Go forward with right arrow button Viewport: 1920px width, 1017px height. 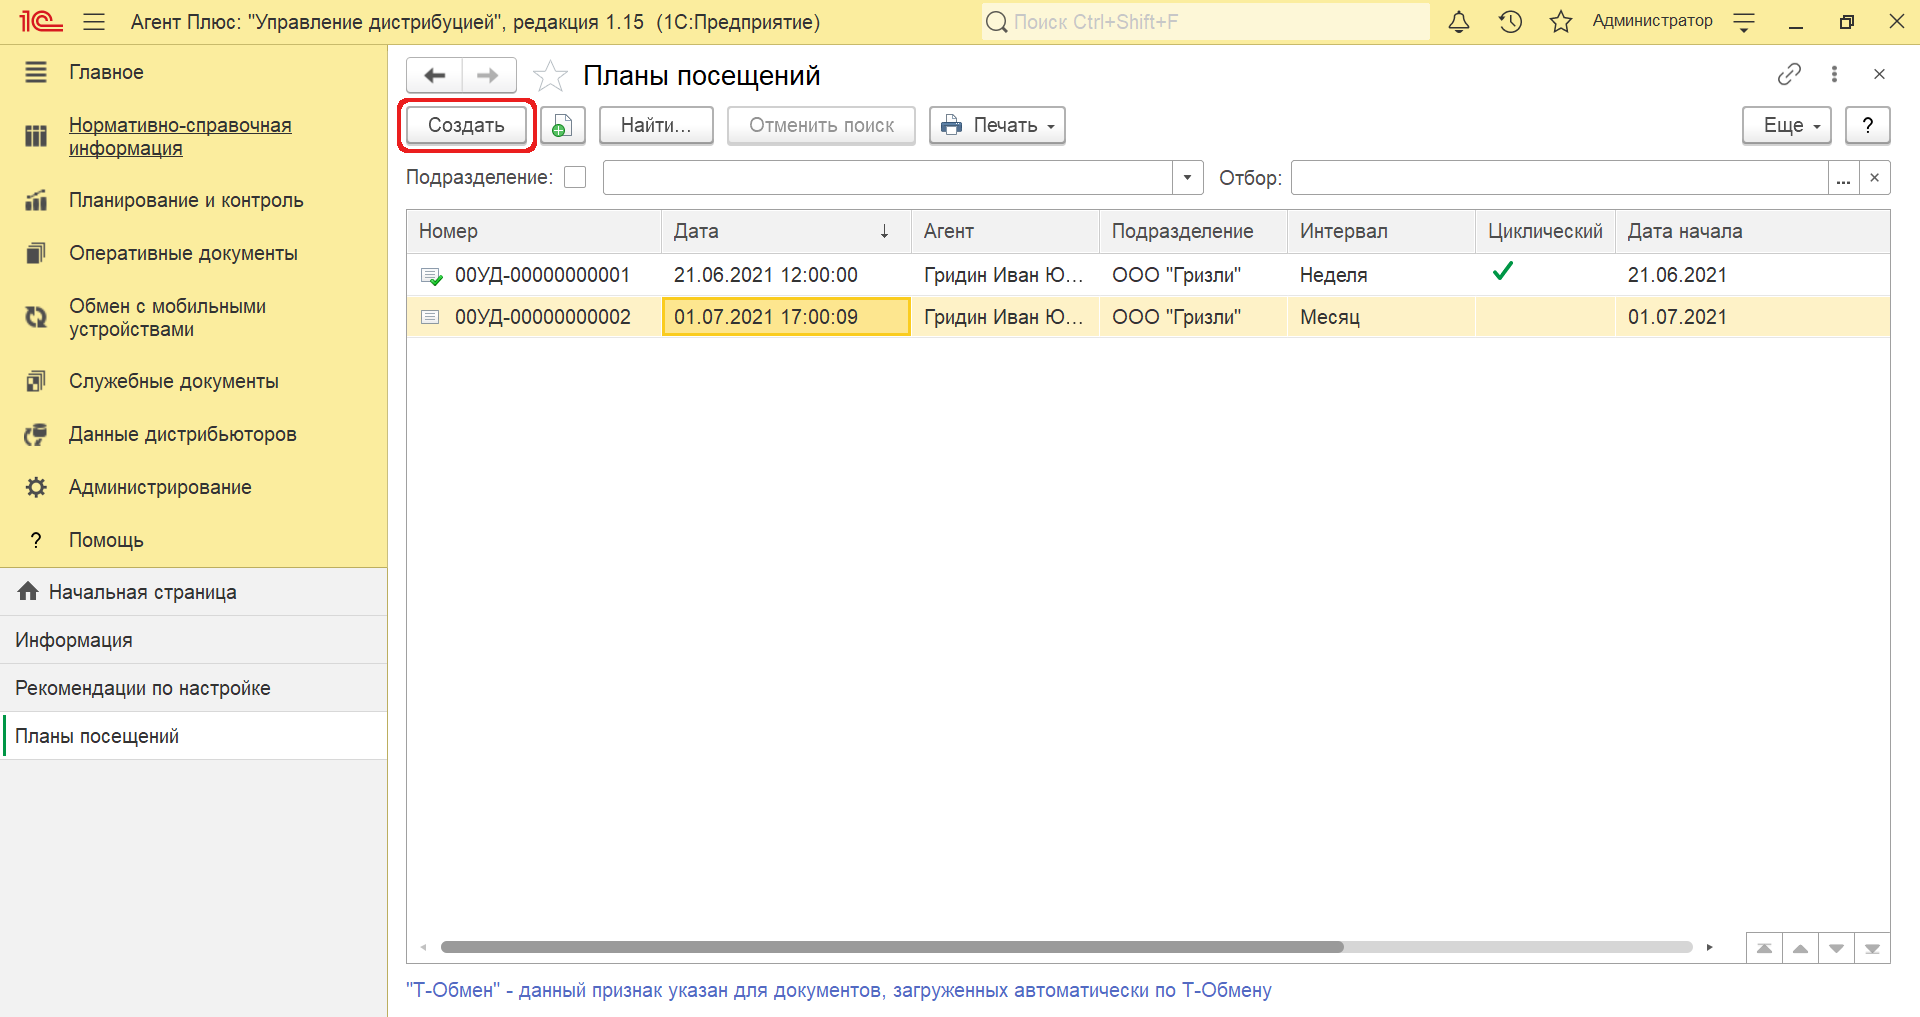tap(488, 75)
